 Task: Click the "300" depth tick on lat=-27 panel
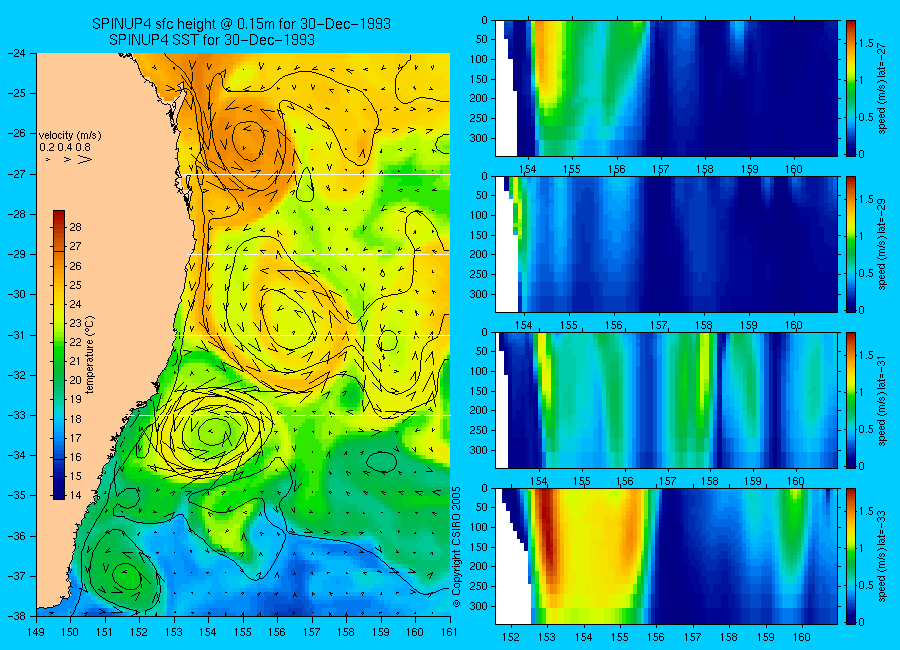(x=479, y=138)
